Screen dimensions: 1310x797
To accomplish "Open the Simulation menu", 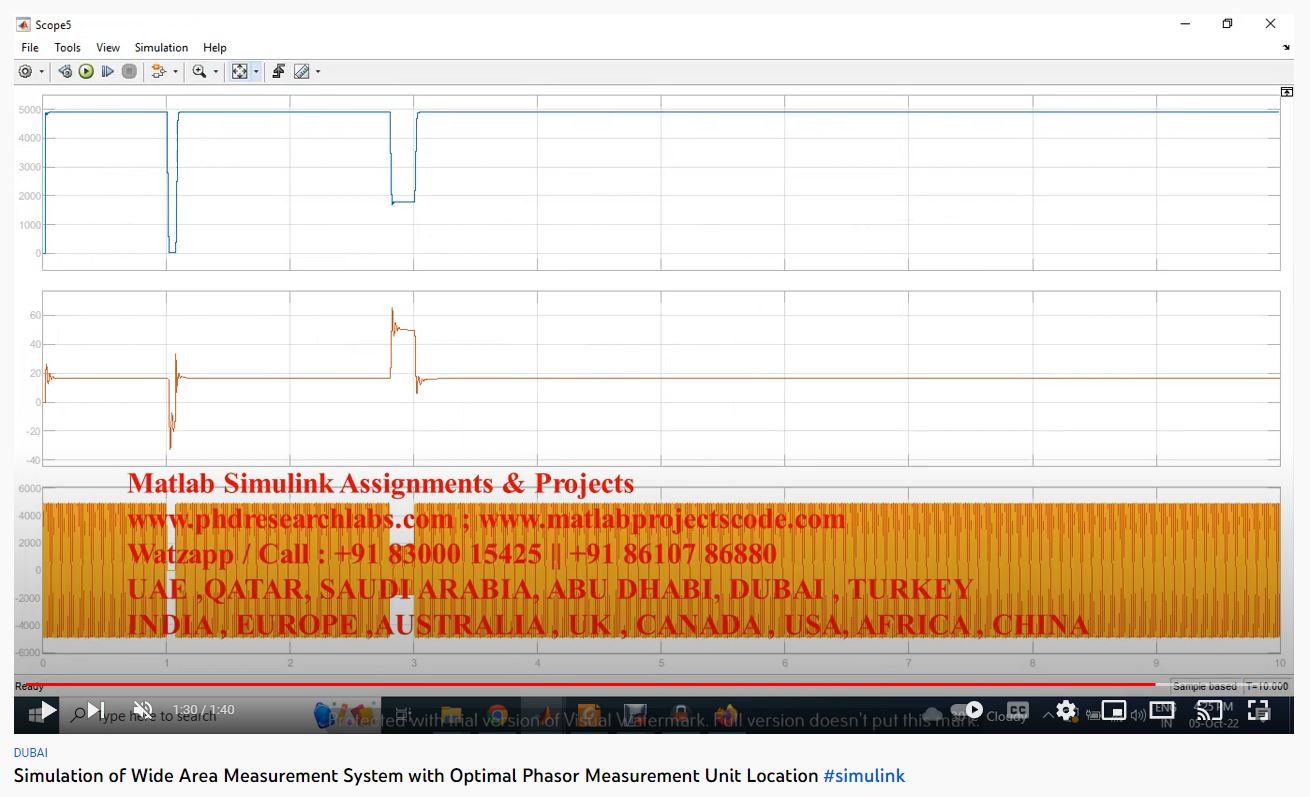I will 161,48.
